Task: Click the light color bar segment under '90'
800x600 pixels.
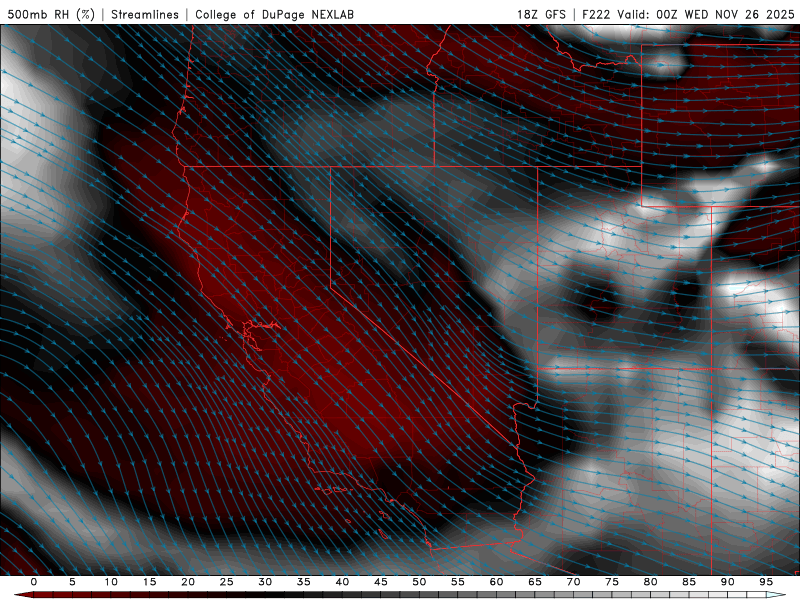Action: point(727,595)
